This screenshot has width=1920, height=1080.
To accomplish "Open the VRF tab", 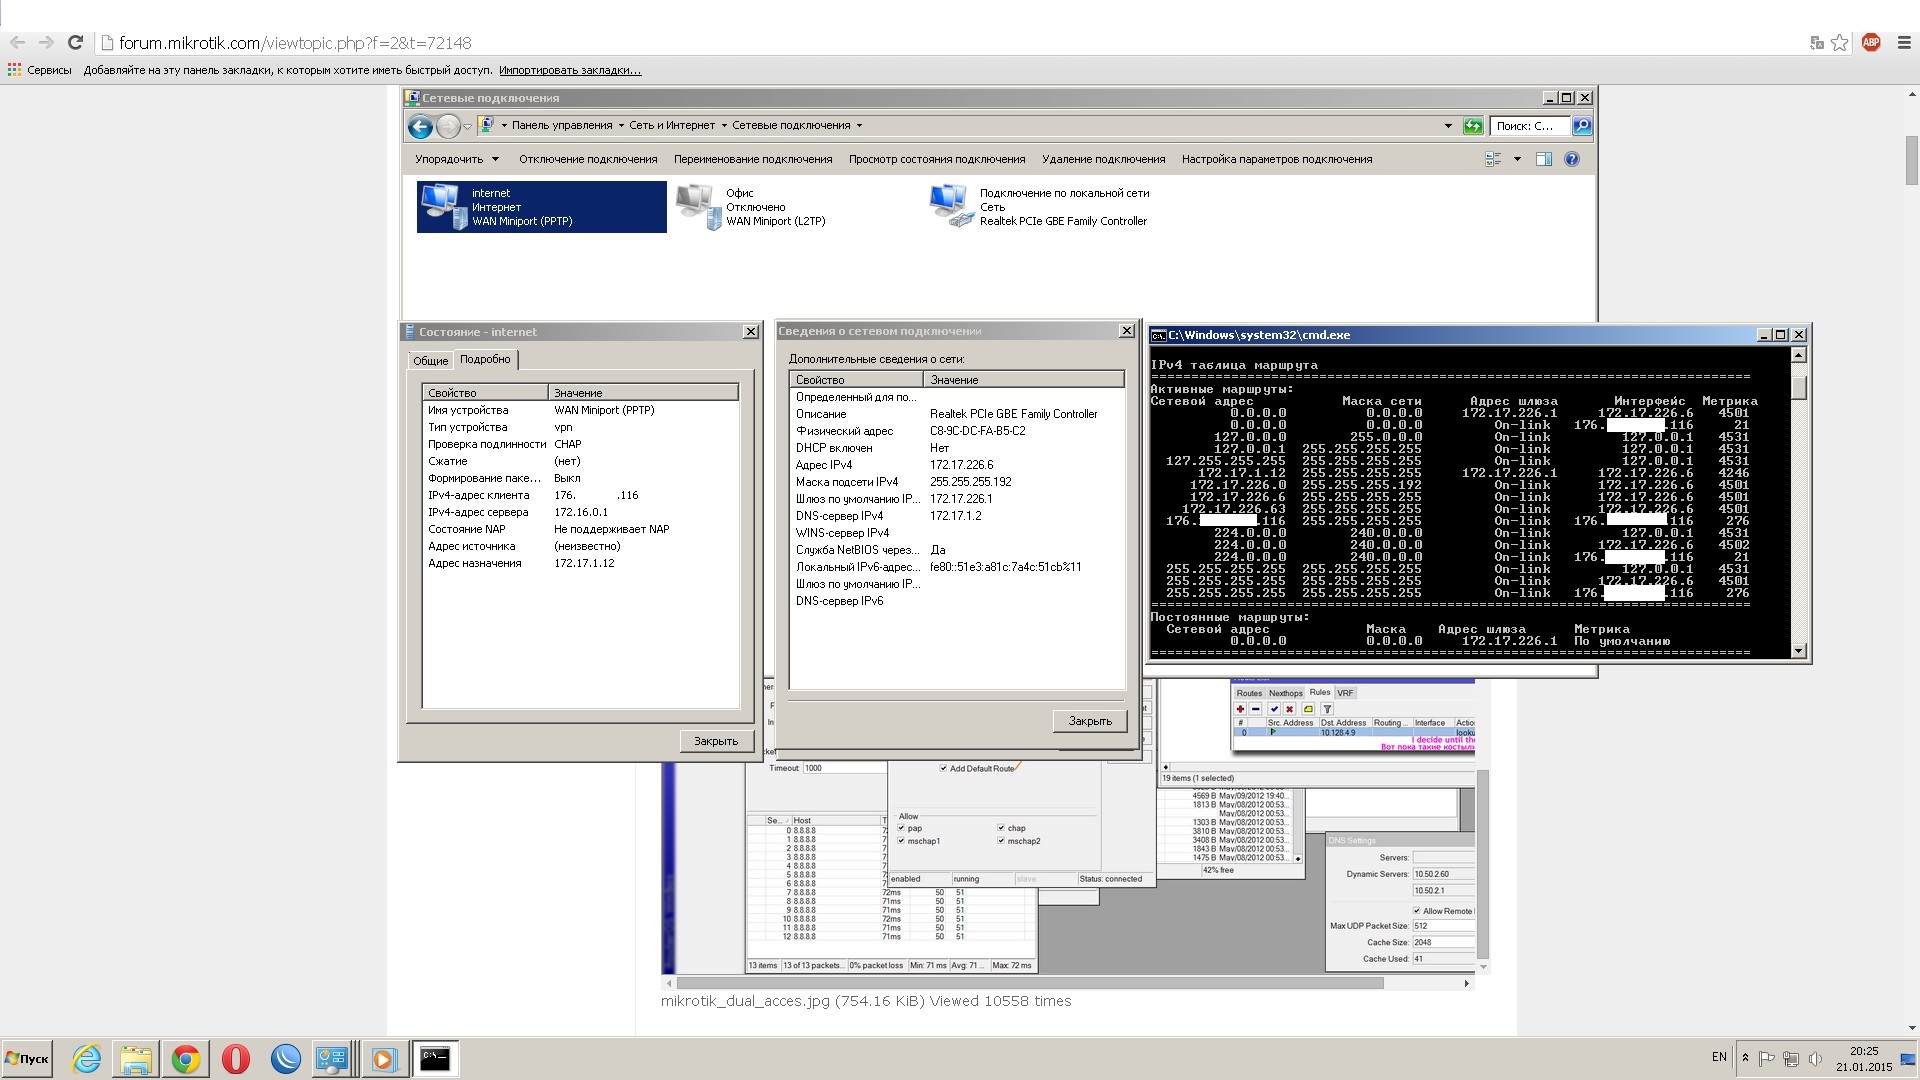I will click(1346, 693).
